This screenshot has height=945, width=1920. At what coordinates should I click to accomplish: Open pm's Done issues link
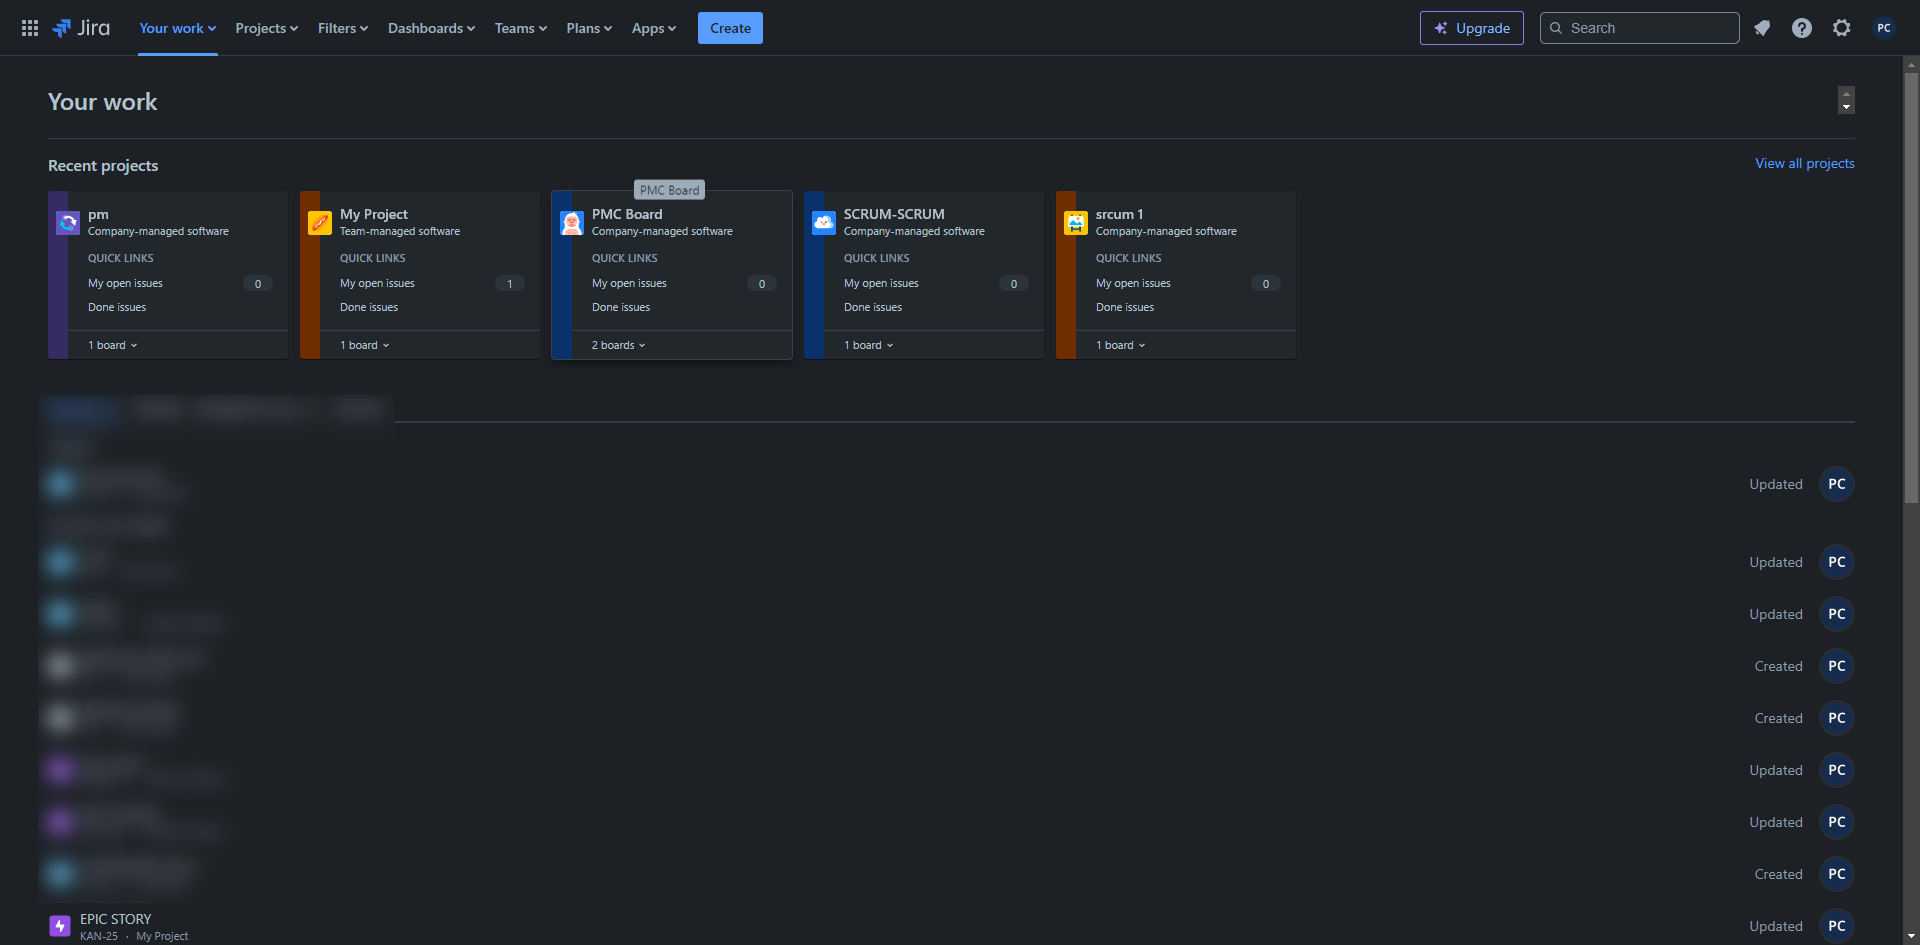[x=117, y=307]
